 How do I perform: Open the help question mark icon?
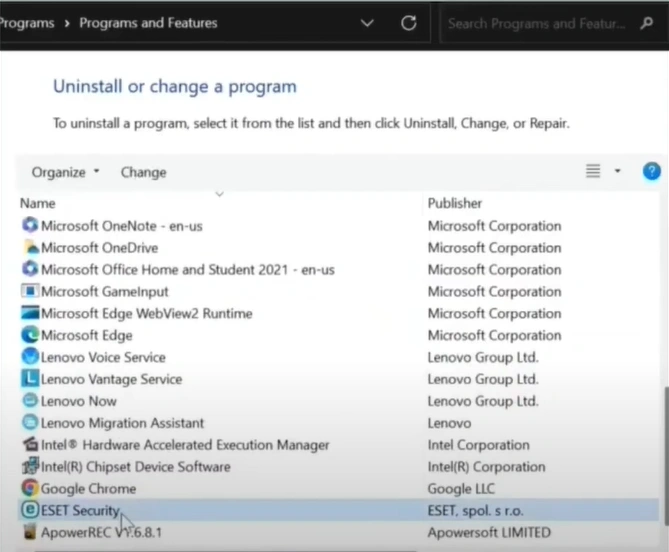(x=652, y=171)
